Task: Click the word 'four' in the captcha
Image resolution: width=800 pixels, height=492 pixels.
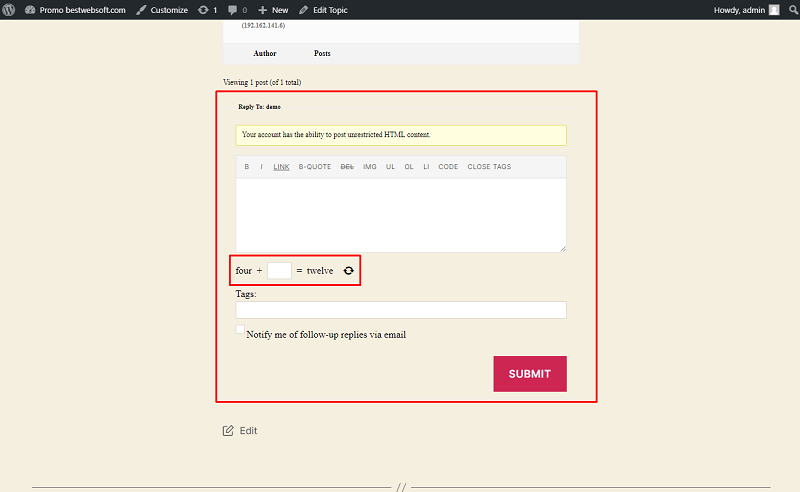Action: tap(244, 270)
